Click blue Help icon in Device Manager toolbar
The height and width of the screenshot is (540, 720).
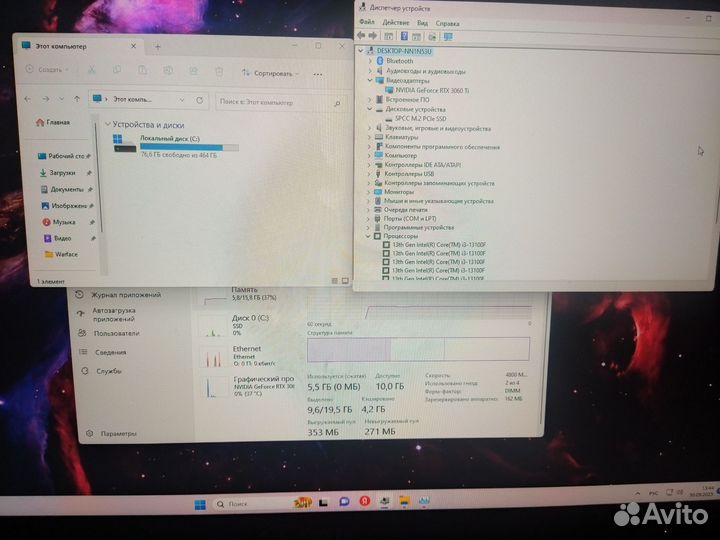tap(404, 36)
